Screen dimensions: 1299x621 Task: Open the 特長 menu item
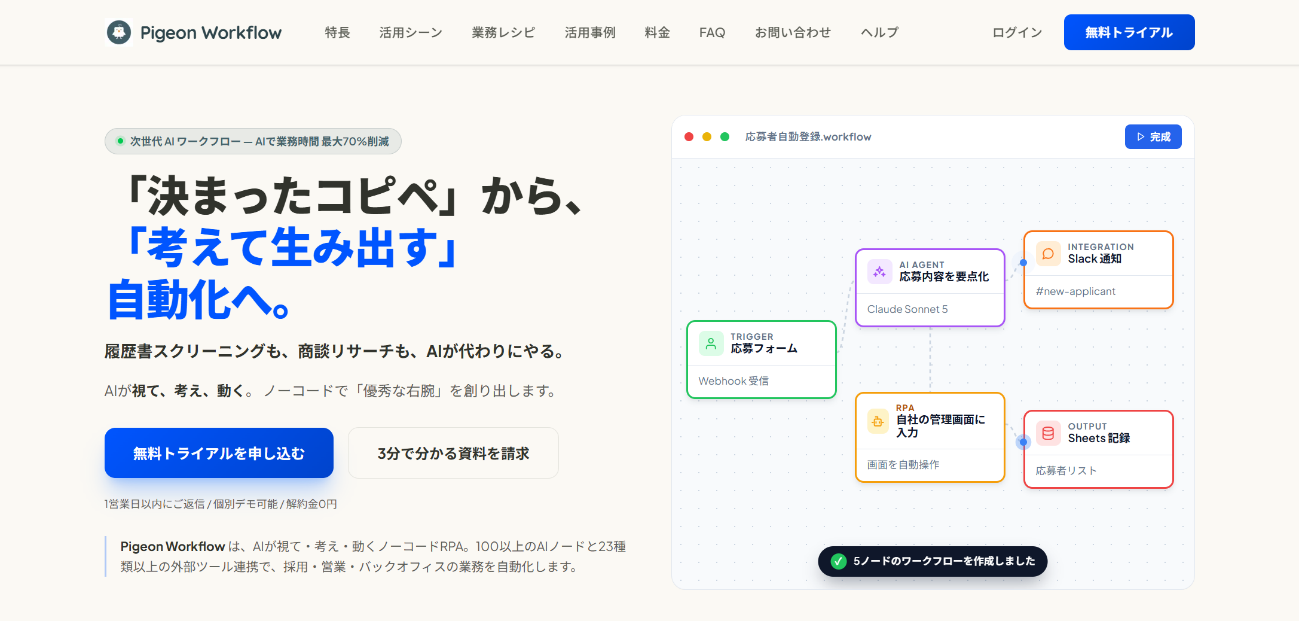(338, 32)
